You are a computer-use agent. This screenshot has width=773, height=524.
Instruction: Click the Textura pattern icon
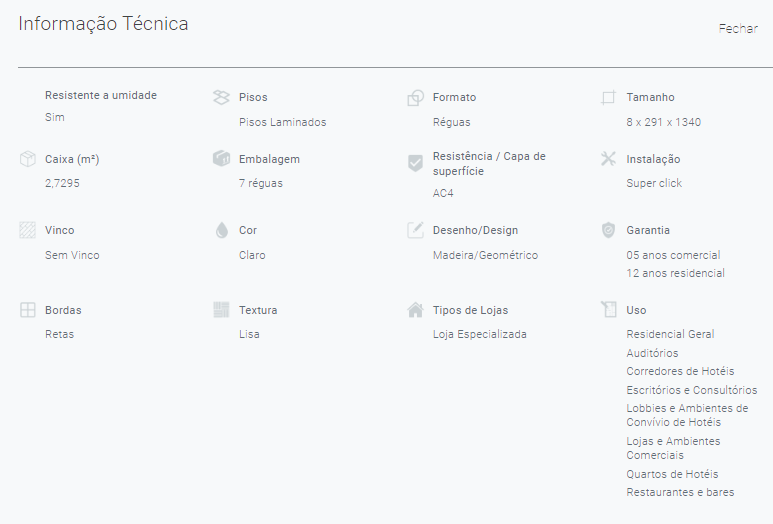click(221, 310)
